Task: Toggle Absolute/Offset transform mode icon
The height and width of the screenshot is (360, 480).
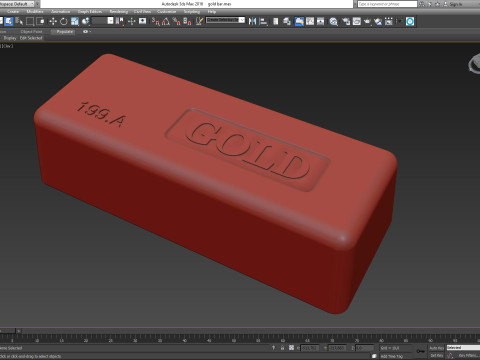Action: pos(291,348)
